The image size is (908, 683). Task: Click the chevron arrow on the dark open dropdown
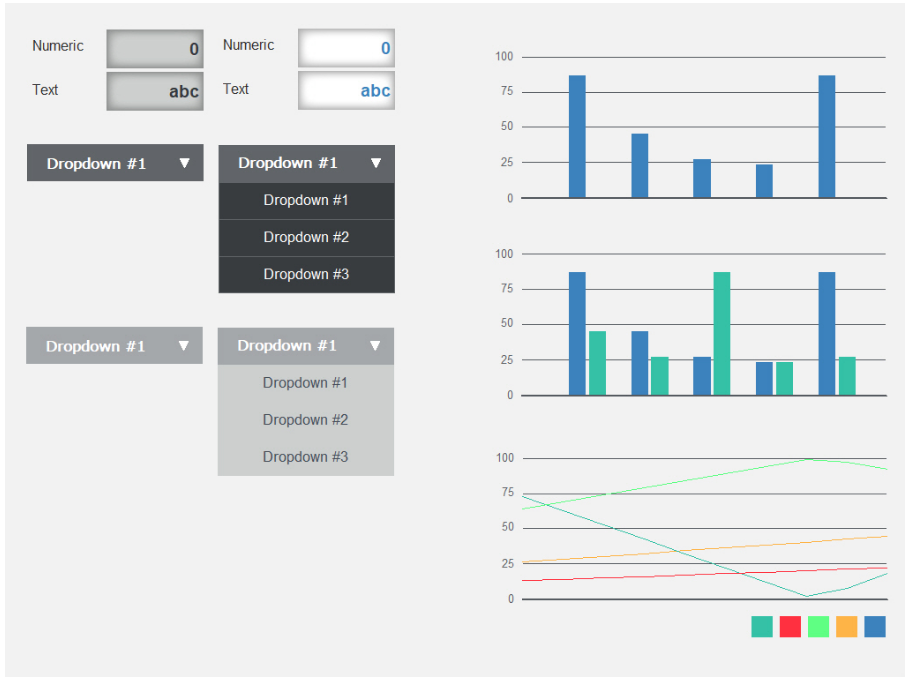click(376, 162)
